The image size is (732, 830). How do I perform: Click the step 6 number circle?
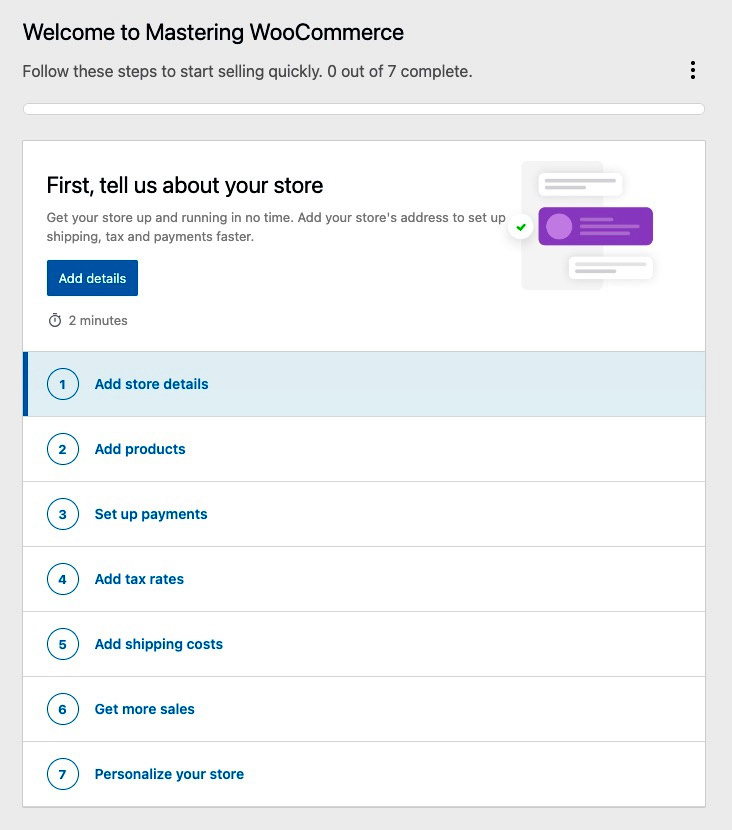(x=62, y=709)
